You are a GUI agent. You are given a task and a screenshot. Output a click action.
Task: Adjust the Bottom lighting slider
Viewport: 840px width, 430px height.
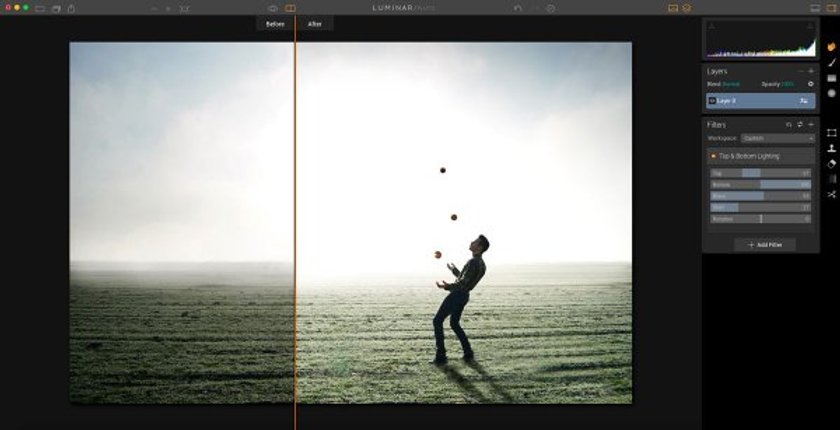[760, 185]
